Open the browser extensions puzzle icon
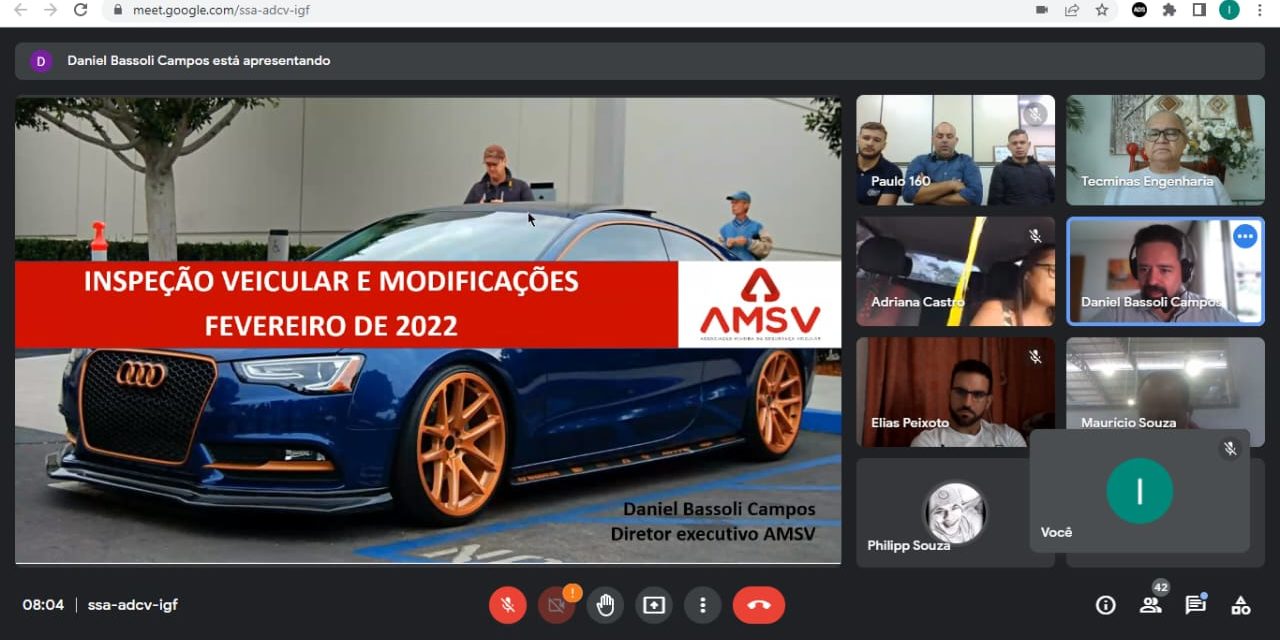The height and width of the screenshot is (640, 1280). point(1169,10)
